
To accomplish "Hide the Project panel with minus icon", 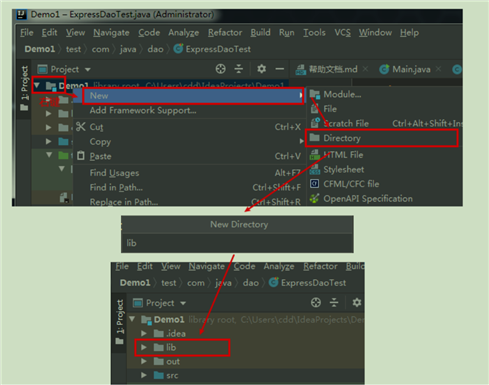I will pos(280,69).
